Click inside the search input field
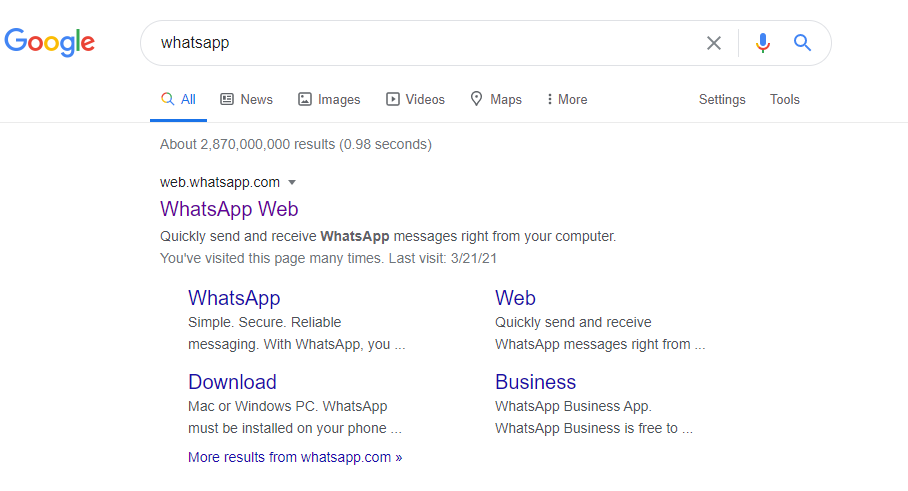The width and height of the screenshot is (908, 491). pyautogui.click(x=420, y=43)
